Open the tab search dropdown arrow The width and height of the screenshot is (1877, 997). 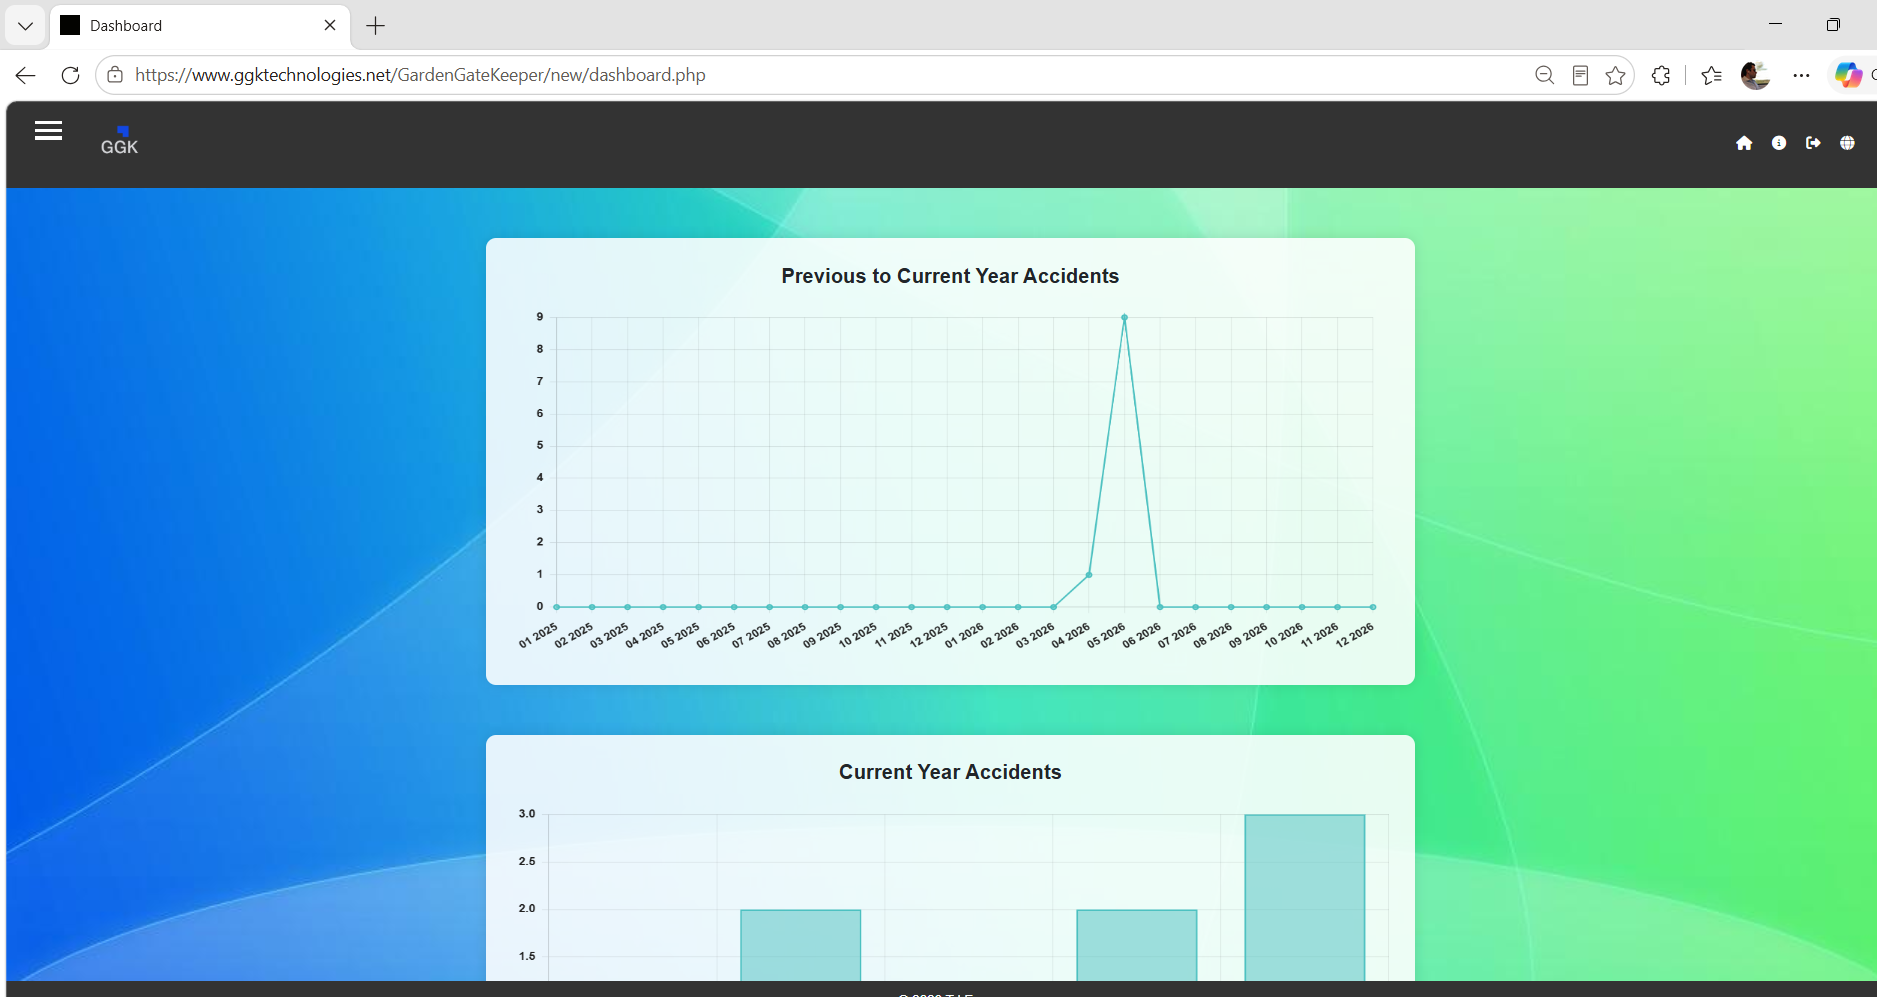[x=25, y=26]
